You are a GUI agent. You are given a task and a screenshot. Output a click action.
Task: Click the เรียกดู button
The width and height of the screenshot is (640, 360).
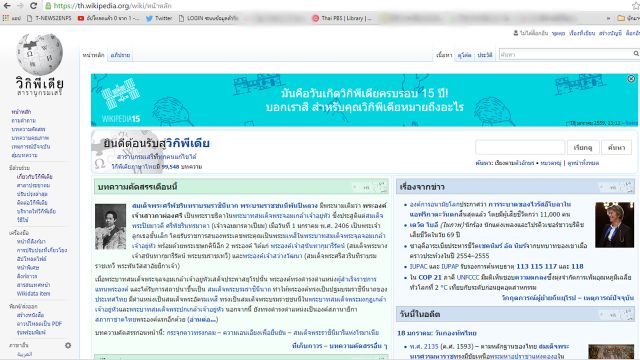[582, 147]
